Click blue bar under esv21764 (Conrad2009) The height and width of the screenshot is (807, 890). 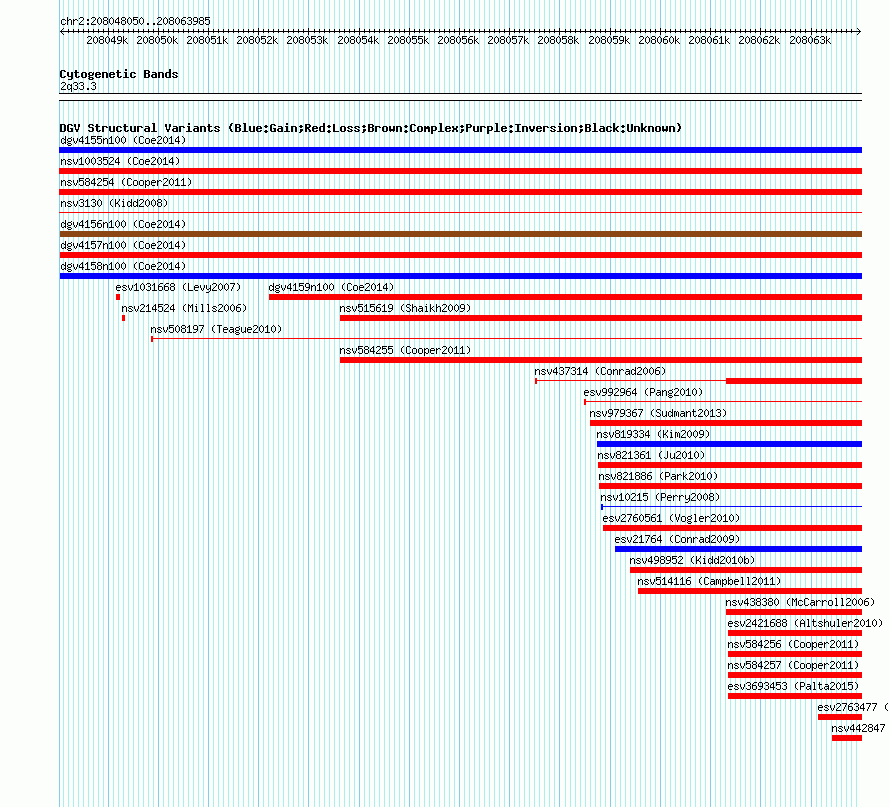[x=738, y=549]
